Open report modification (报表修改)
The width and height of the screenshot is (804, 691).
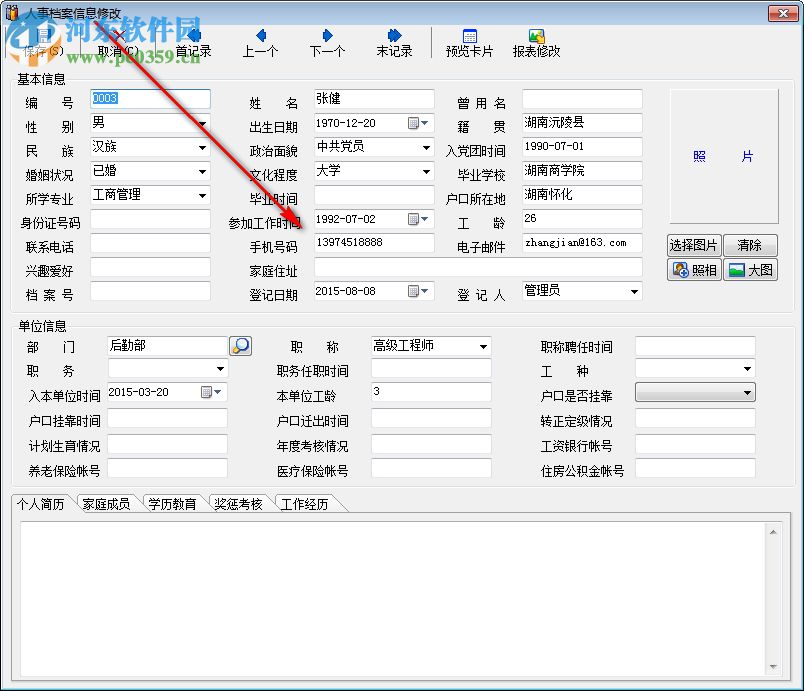pyautogui.click(x=536, y=43)
